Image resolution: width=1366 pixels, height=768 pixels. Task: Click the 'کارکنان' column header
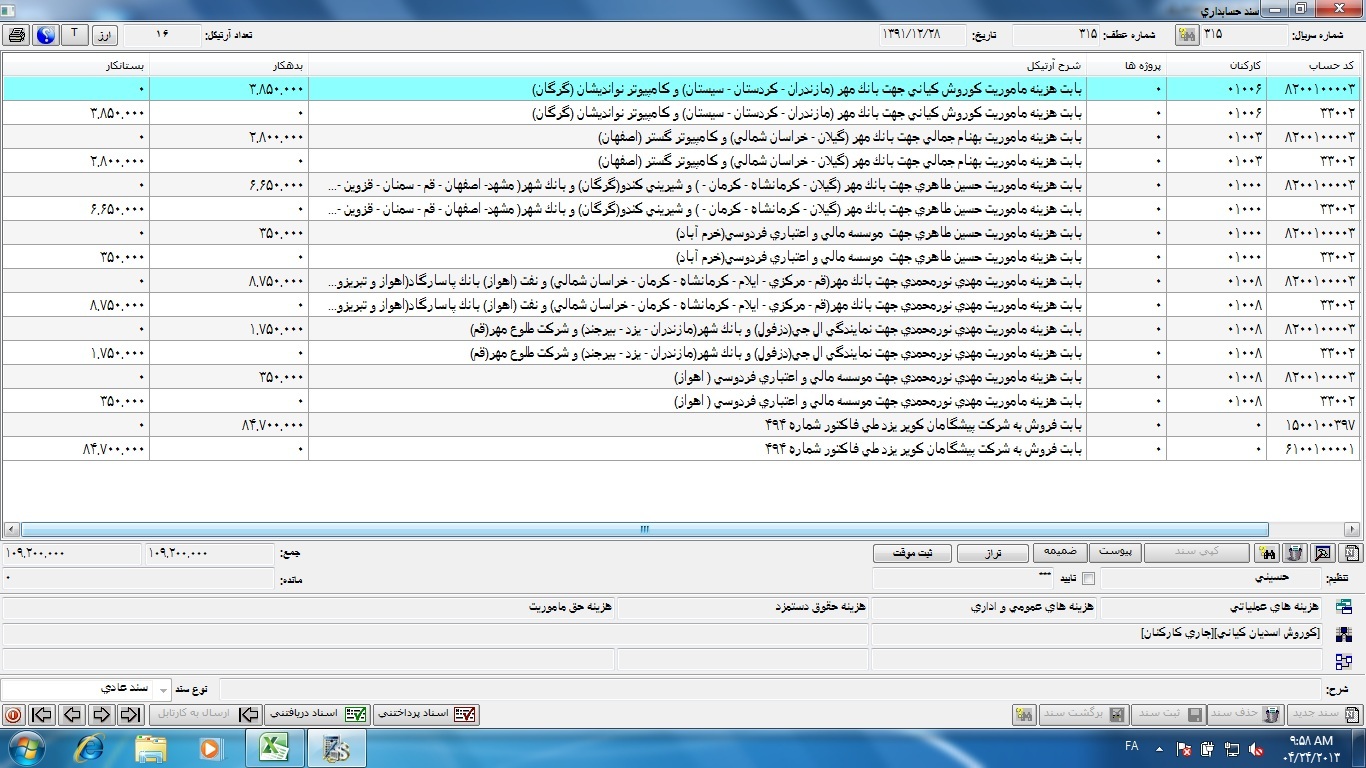tap(1215, 65)
